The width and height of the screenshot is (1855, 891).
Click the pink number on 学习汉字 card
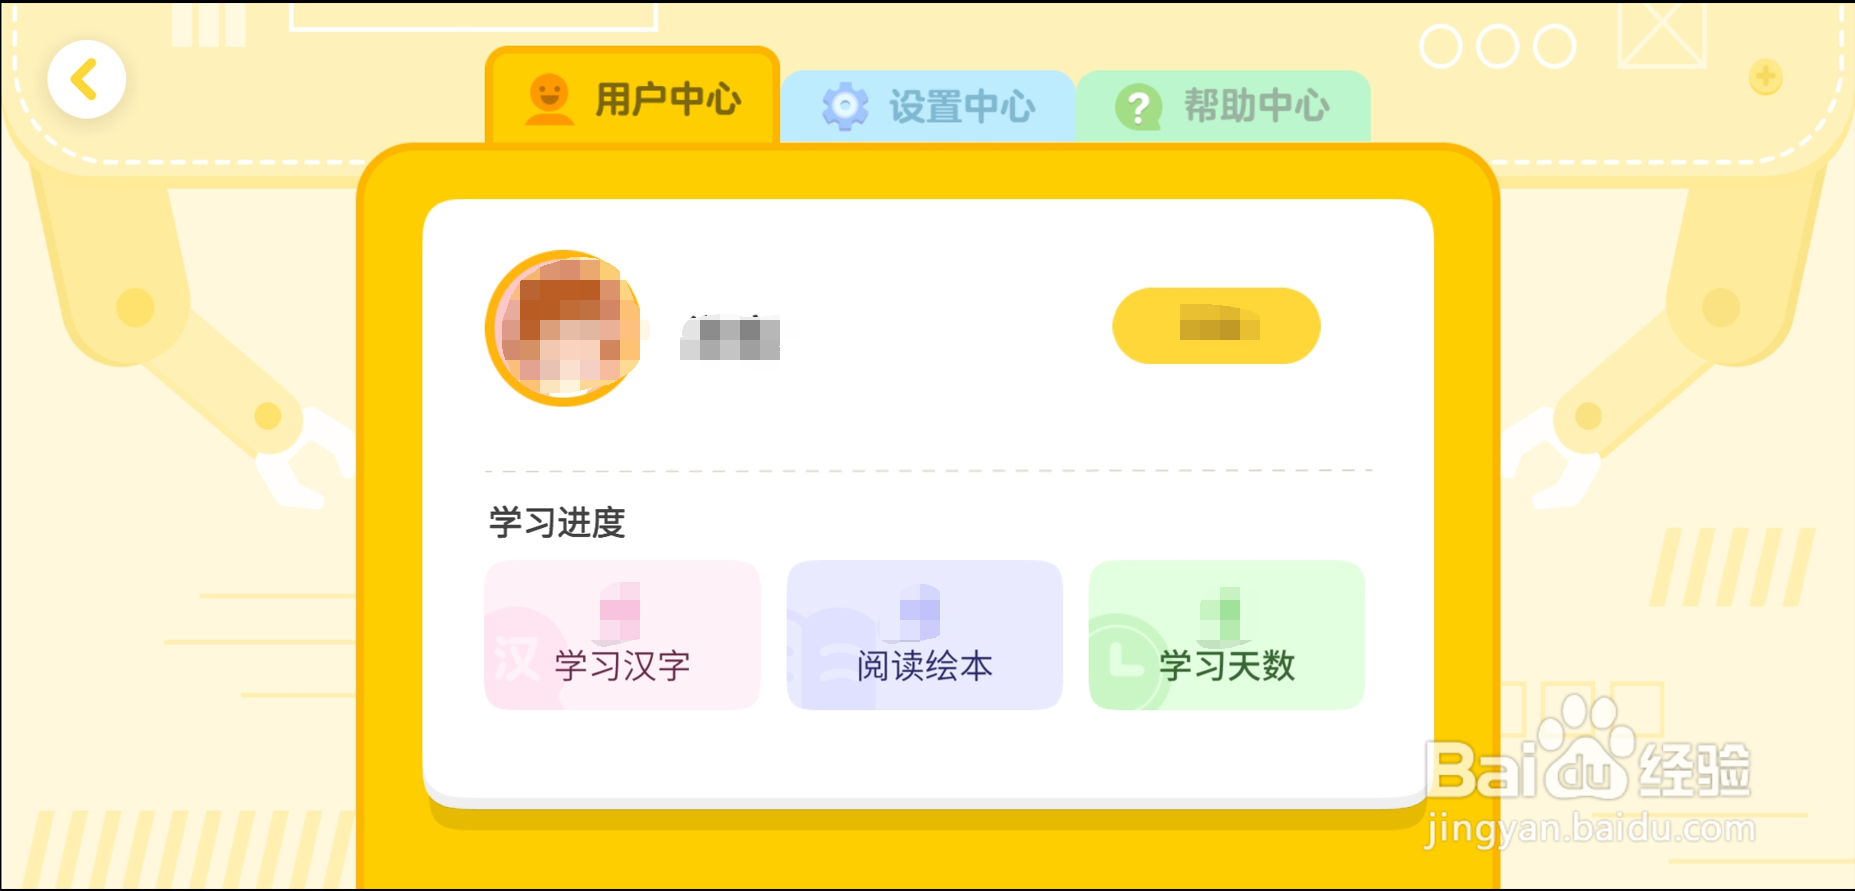[x=619, y=611]
